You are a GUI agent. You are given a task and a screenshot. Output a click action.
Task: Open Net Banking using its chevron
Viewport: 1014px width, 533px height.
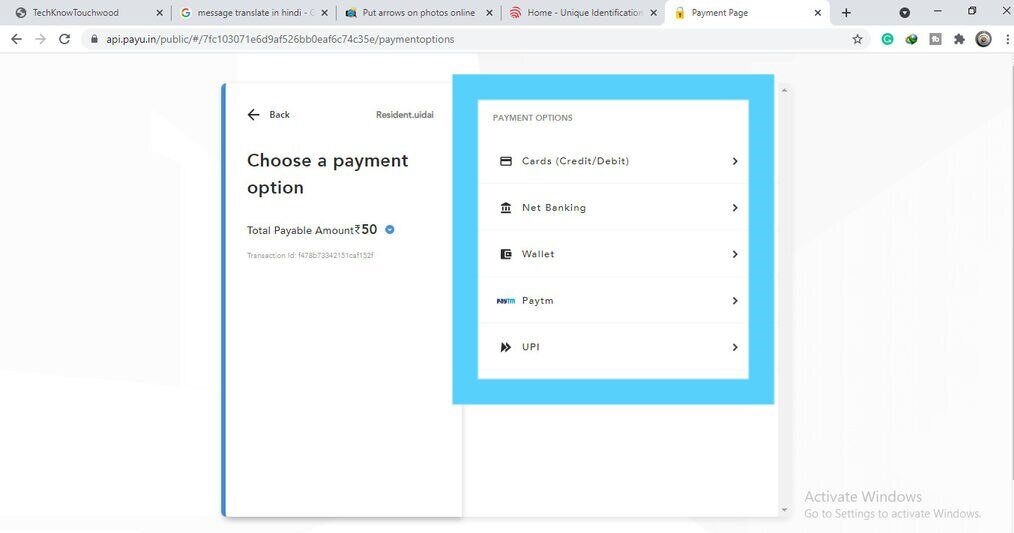pyautogui.click(x=735, y=208)
